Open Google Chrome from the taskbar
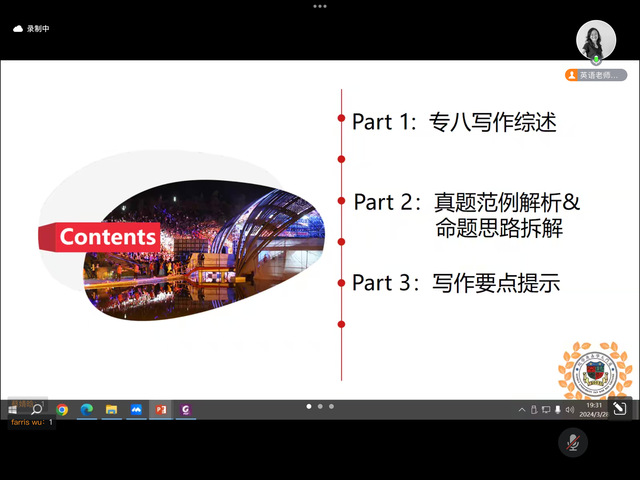This screenshot has height=480, width=640. (x=62, y=409)
